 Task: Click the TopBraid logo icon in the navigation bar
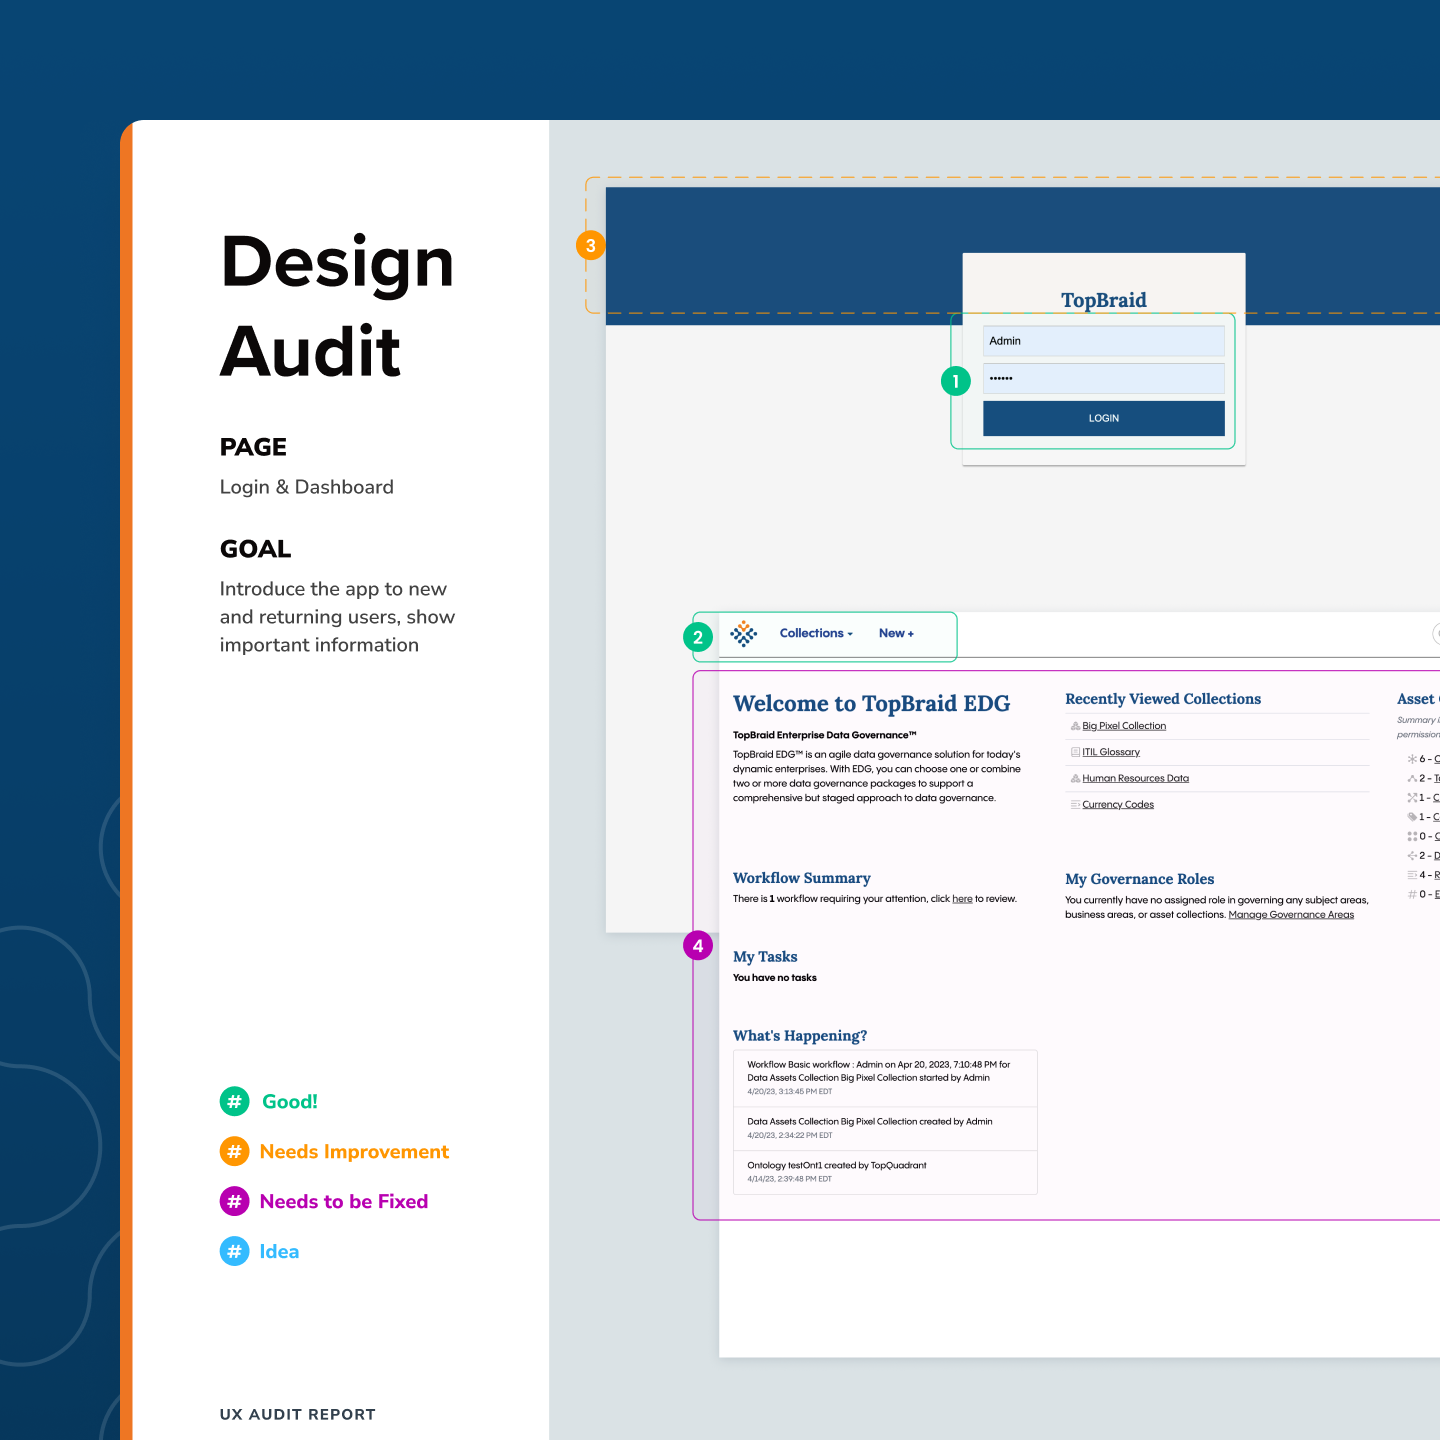pyautogui.click(x=743, y=633)
